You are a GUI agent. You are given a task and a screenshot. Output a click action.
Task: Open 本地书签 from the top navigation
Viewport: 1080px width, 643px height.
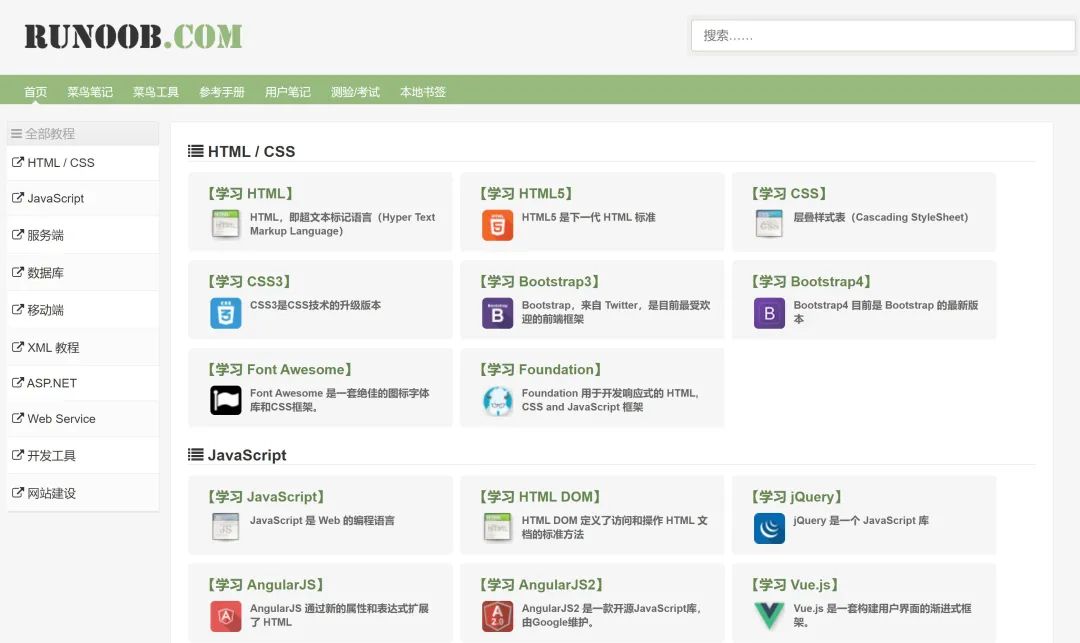click(x=422, y=92)
